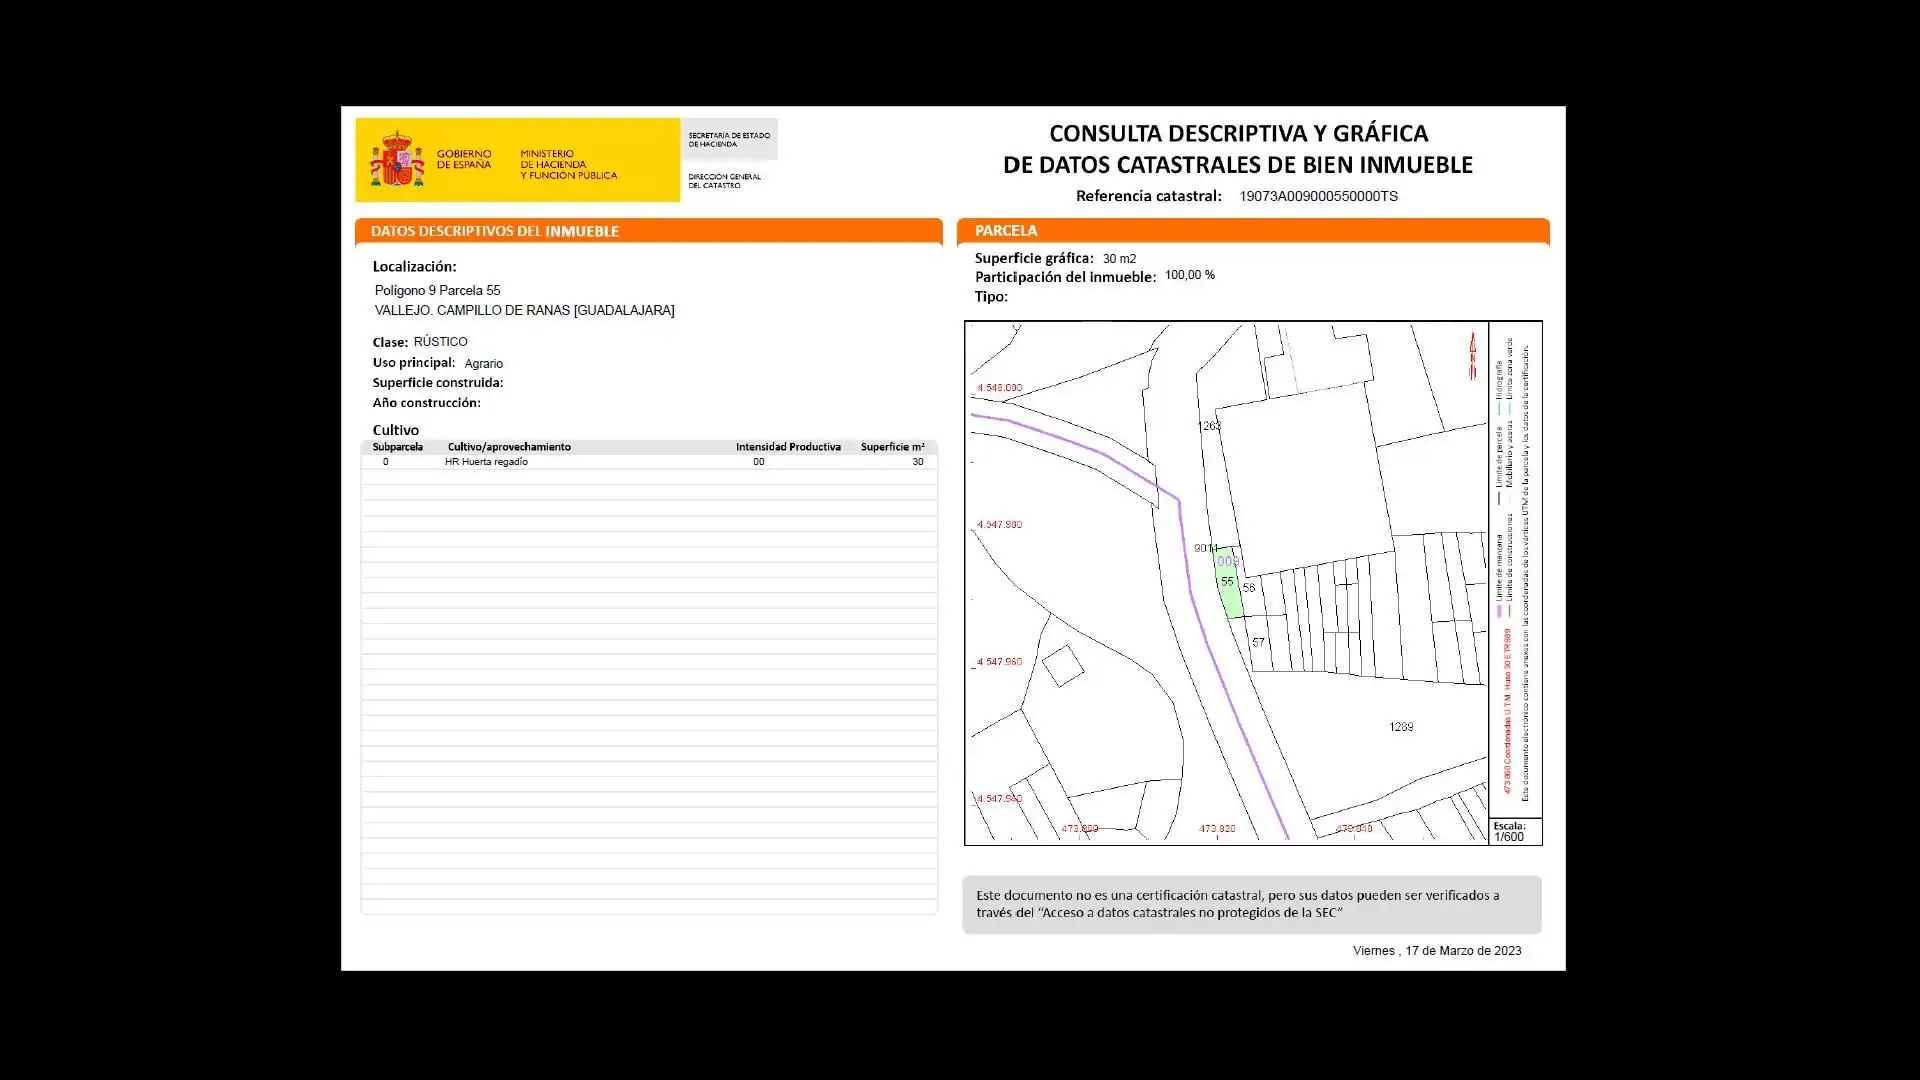Click the 'RÚSTICO' class value

(x=440, y=342)
